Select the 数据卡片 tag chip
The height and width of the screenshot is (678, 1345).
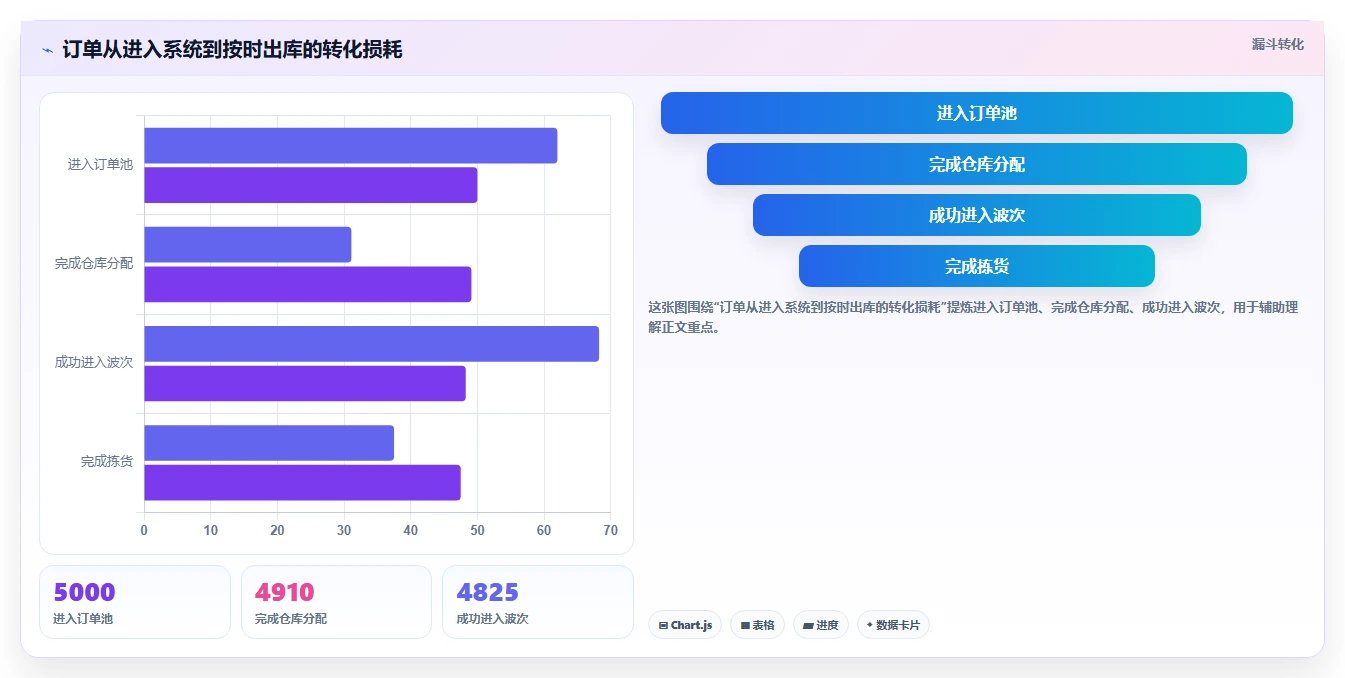(x=893, y=625)
